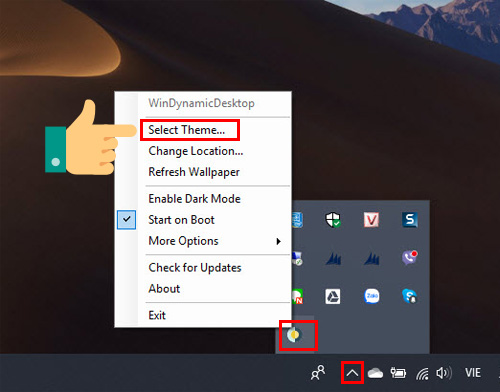
Task: Open Wi-Fi network icon in taskbar
Action: click(x=422, y=373)
